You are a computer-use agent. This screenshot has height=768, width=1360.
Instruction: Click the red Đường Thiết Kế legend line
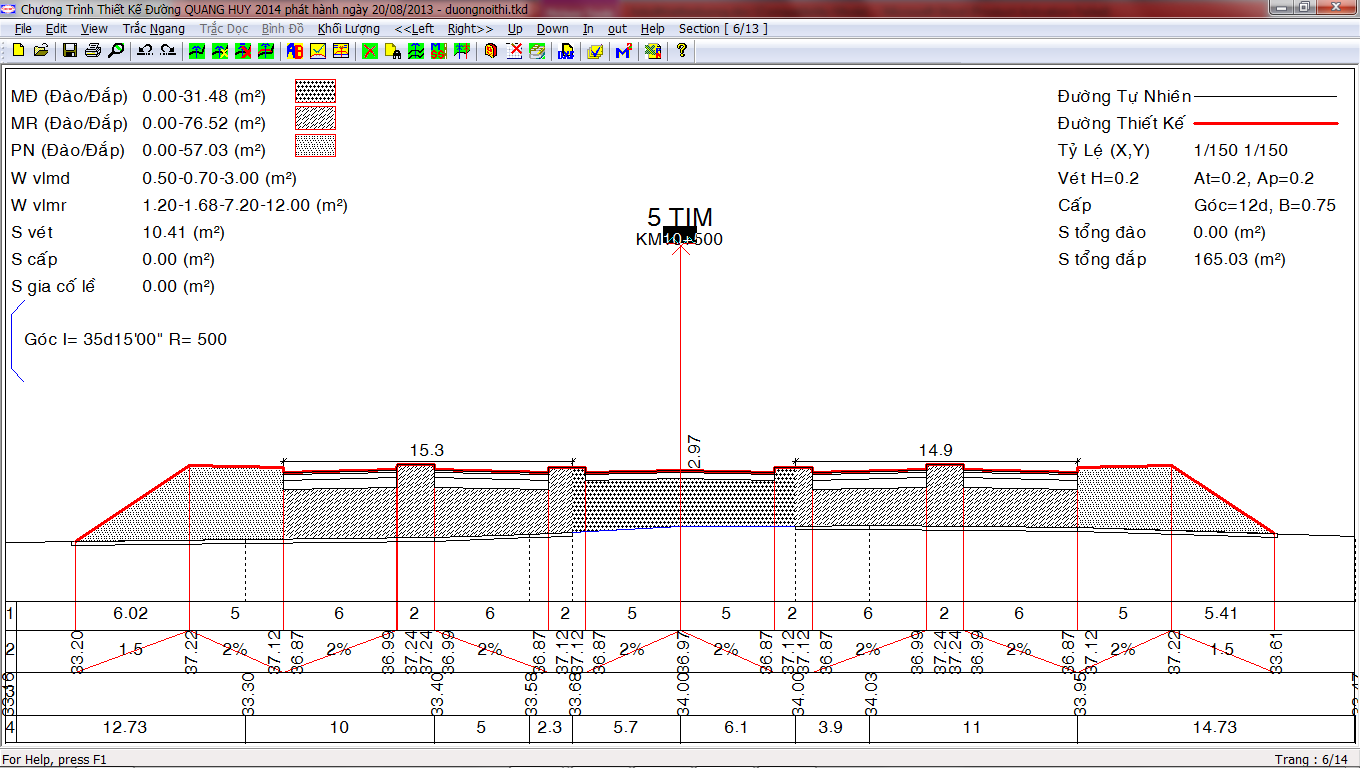[1266, 123]
